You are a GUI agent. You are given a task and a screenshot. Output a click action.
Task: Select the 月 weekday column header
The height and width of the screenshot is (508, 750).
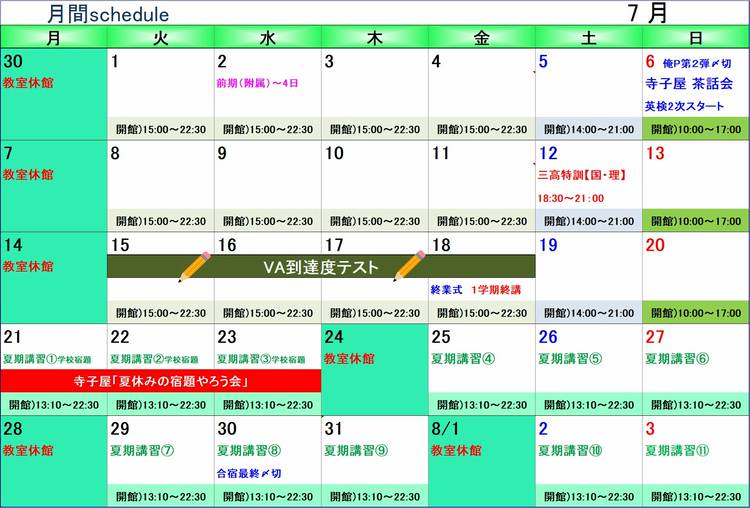pyautogui.click(x=53, y=38)
